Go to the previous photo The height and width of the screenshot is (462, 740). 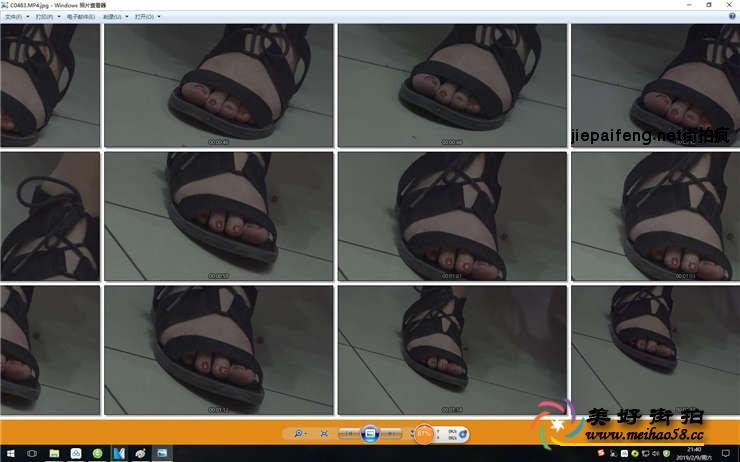348,433
